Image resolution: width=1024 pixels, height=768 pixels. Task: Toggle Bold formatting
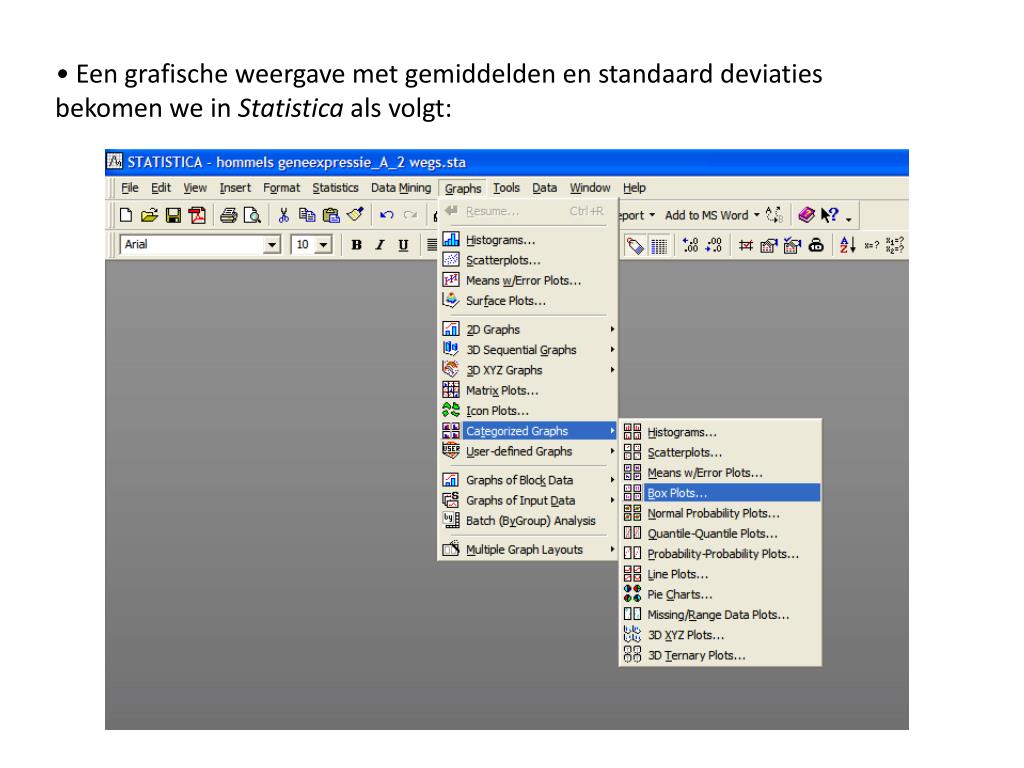(x=356, y=245)
